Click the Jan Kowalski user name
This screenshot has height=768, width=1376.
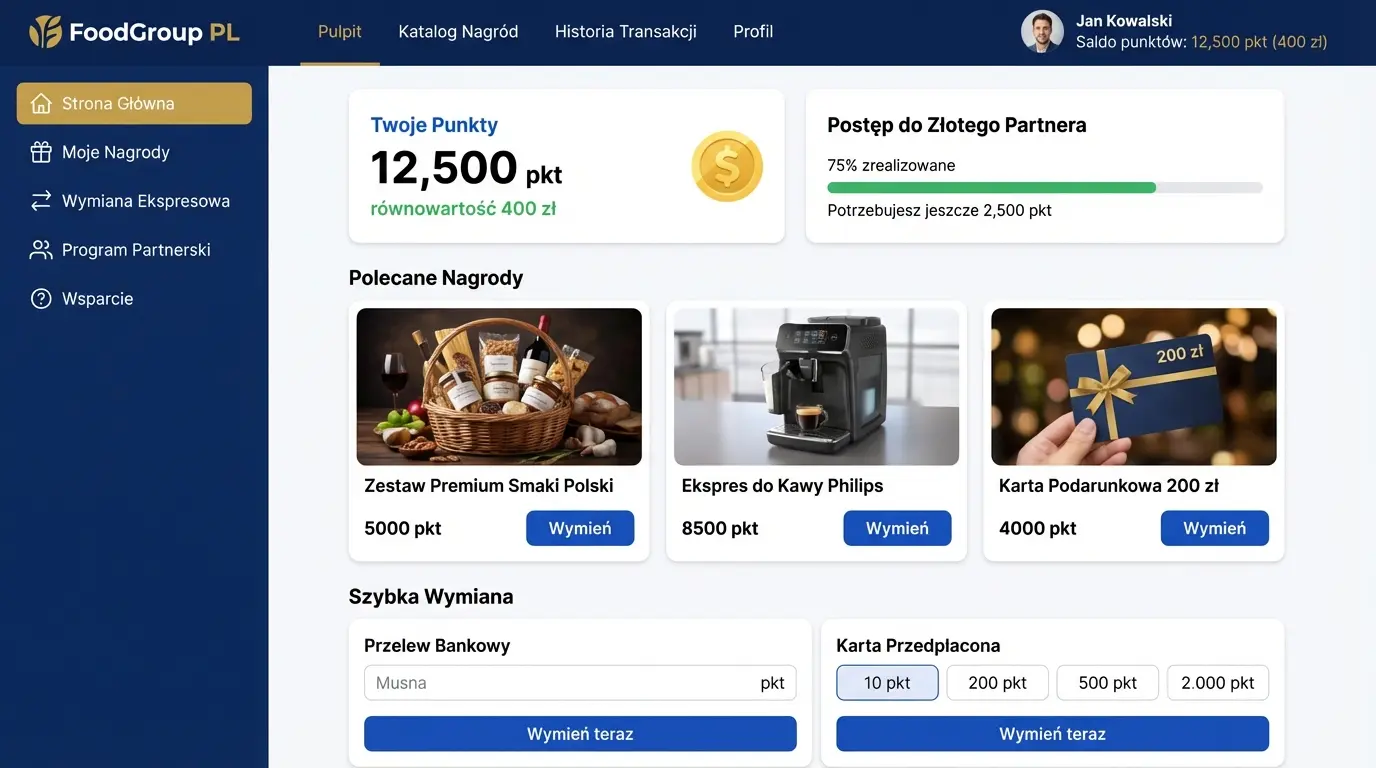(1124, 21)
